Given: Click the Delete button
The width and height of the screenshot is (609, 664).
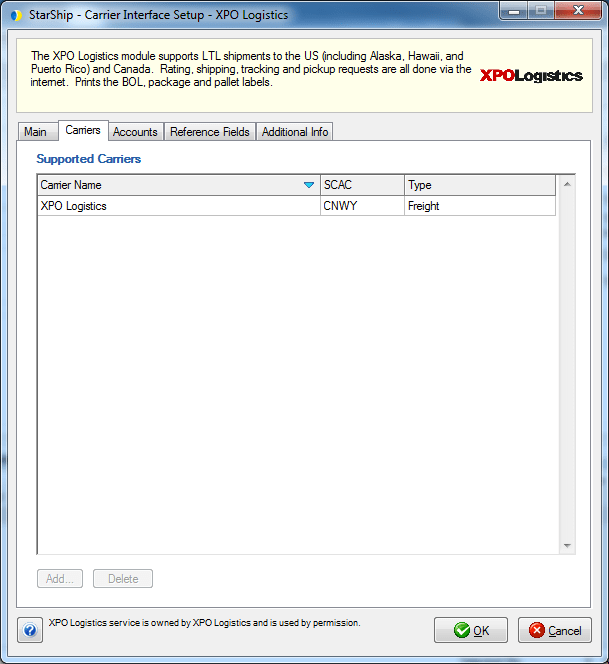Looking at the screenshot, I should pos(123,578).
